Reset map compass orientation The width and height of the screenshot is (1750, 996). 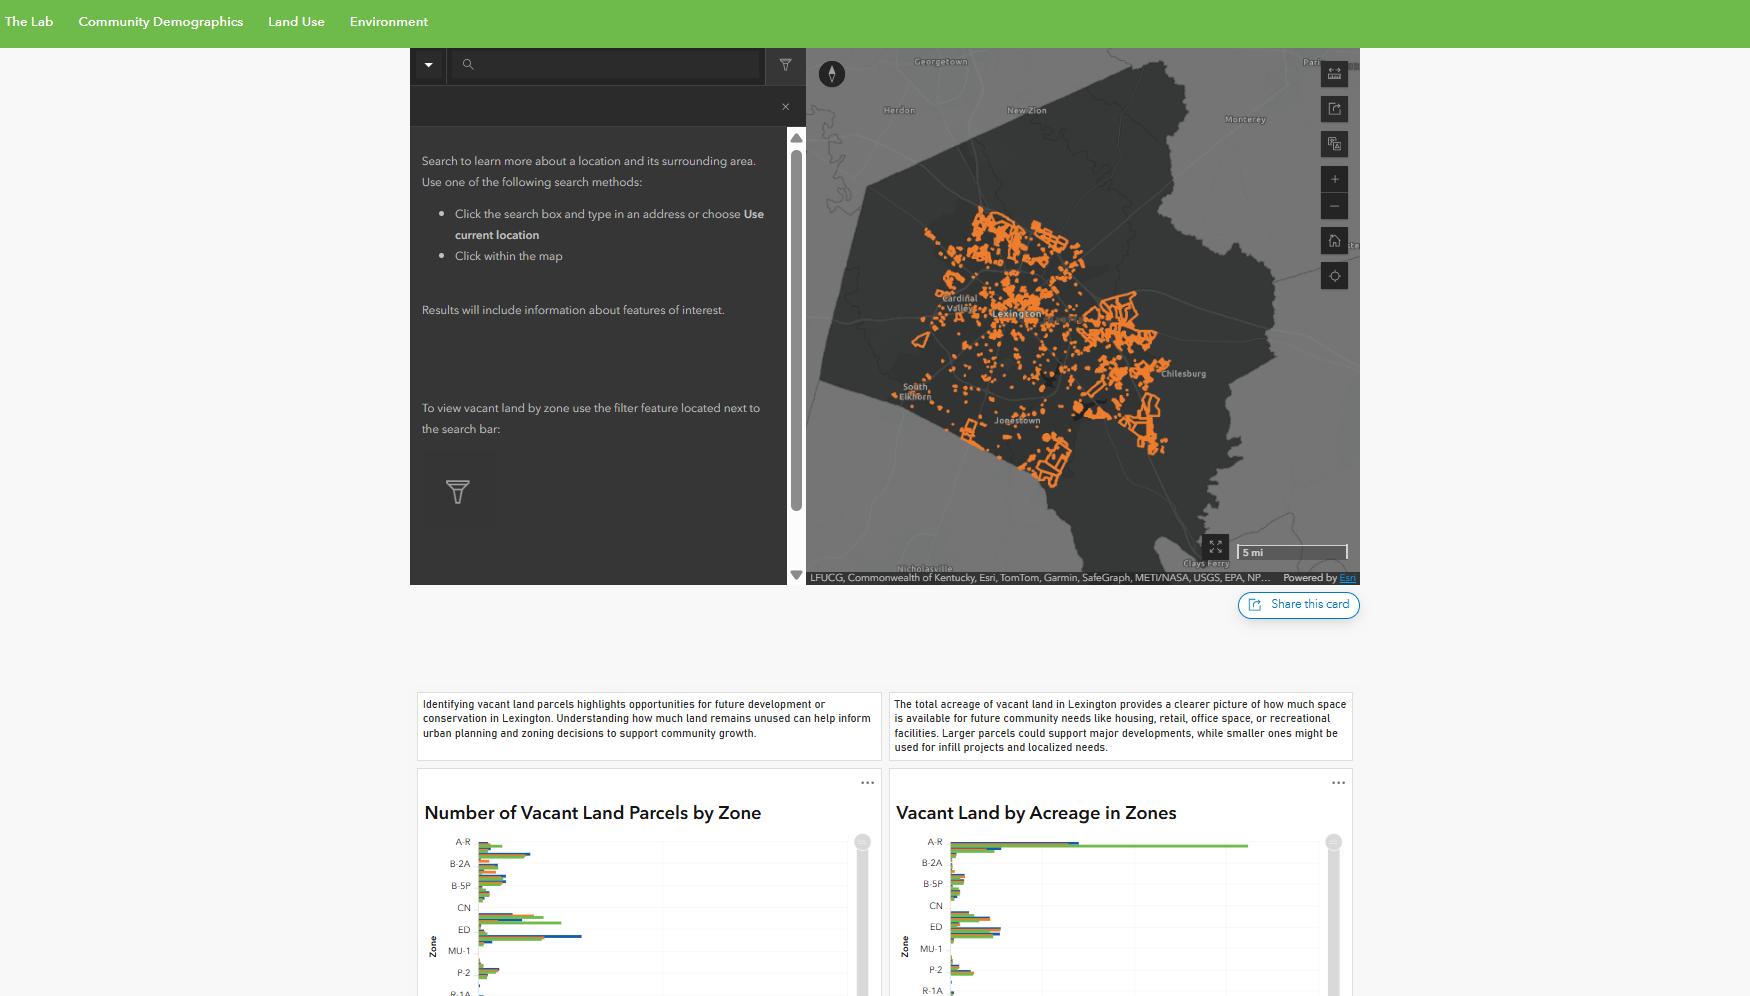pos(832,74)
